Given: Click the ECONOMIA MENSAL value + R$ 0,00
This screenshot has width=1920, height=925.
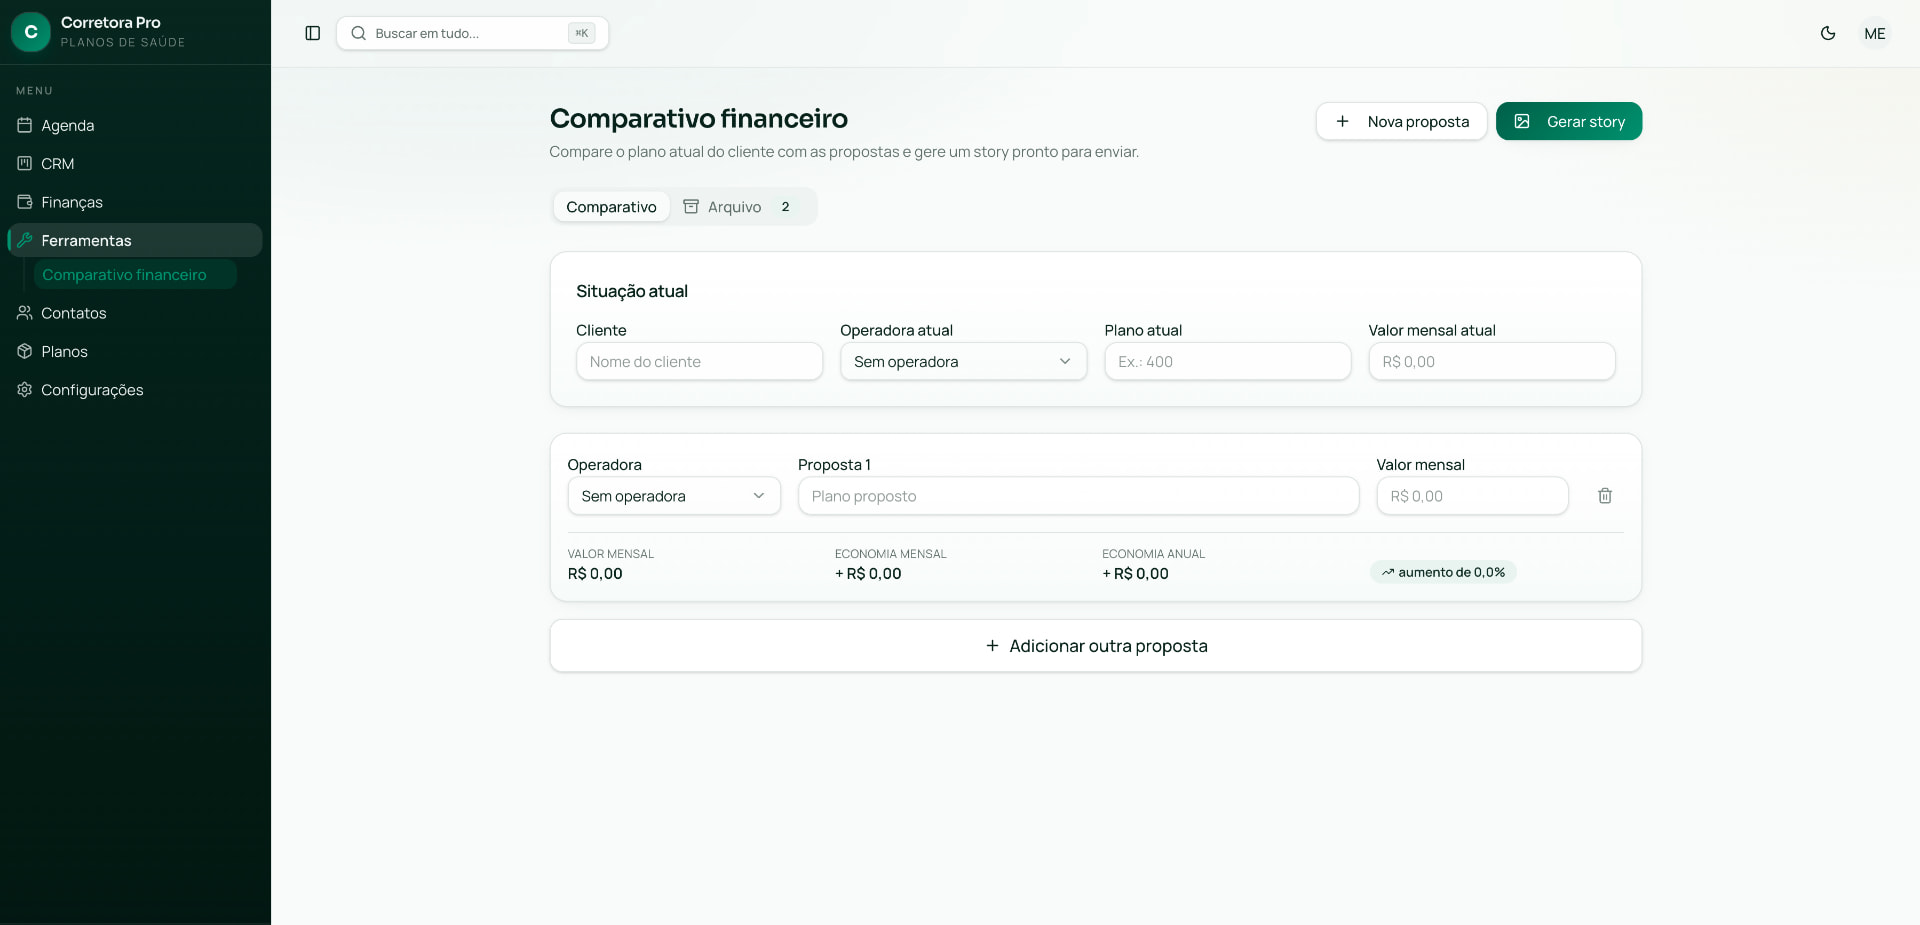Looking at the screenshot, I should [x=868, y=574].
